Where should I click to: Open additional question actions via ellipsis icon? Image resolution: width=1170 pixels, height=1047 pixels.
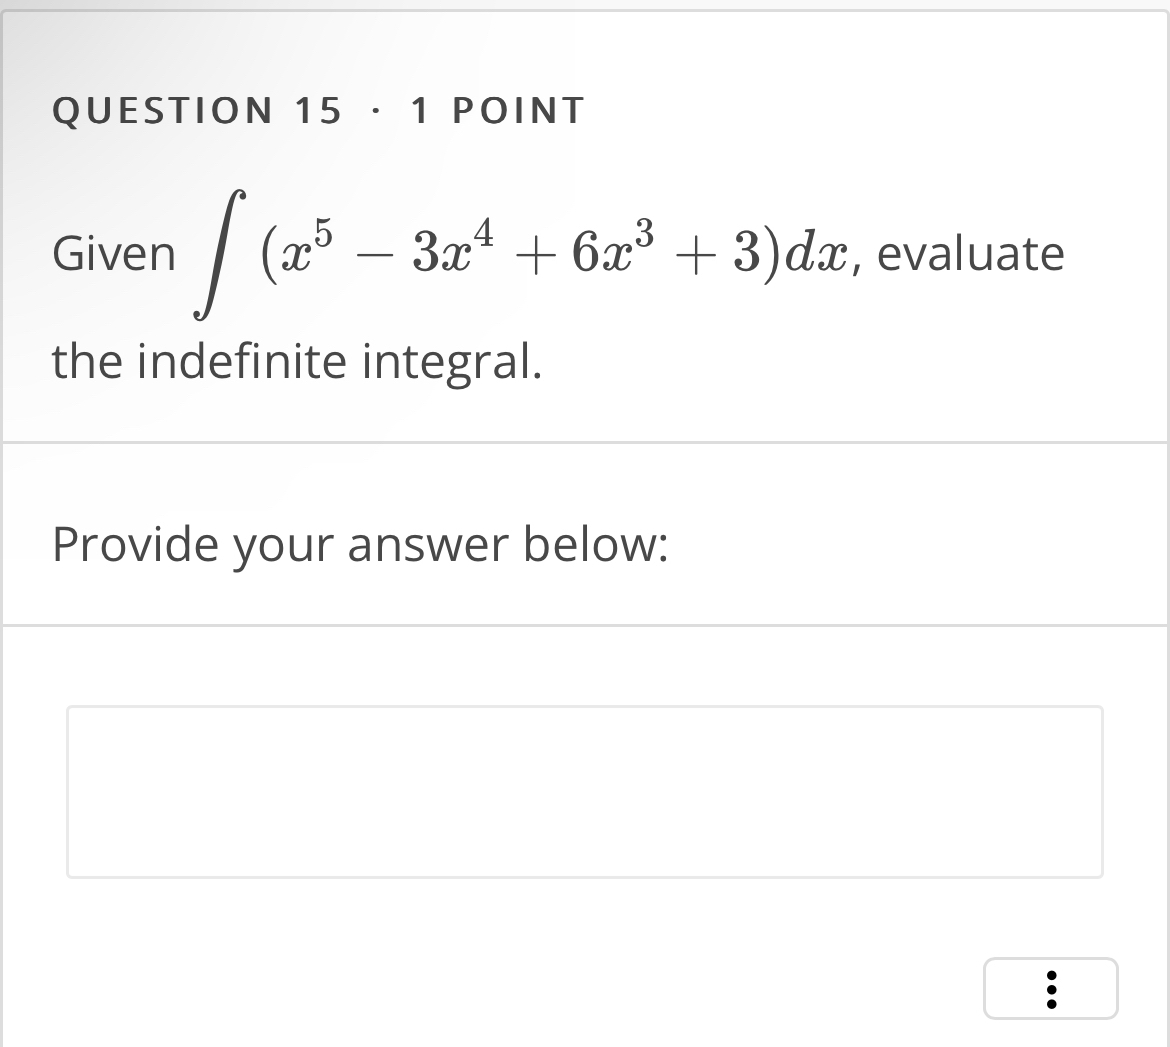point(1050,988)
